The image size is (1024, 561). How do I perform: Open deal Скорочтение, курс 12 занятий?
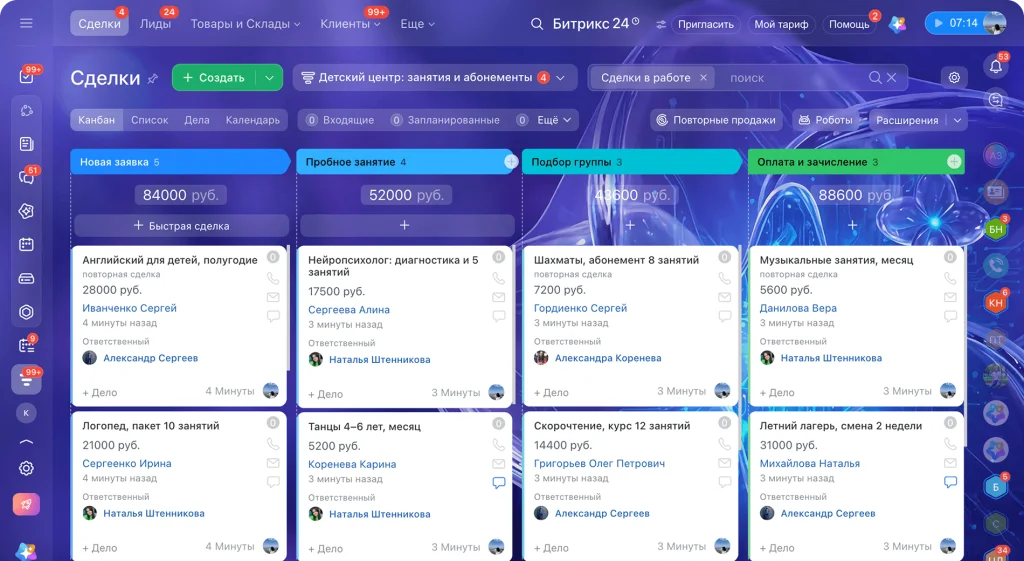(612, 426)
